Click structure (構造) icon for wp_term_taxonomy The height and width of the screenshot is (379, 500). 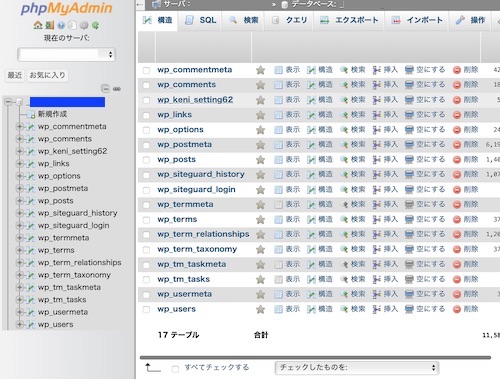[311, 250]
